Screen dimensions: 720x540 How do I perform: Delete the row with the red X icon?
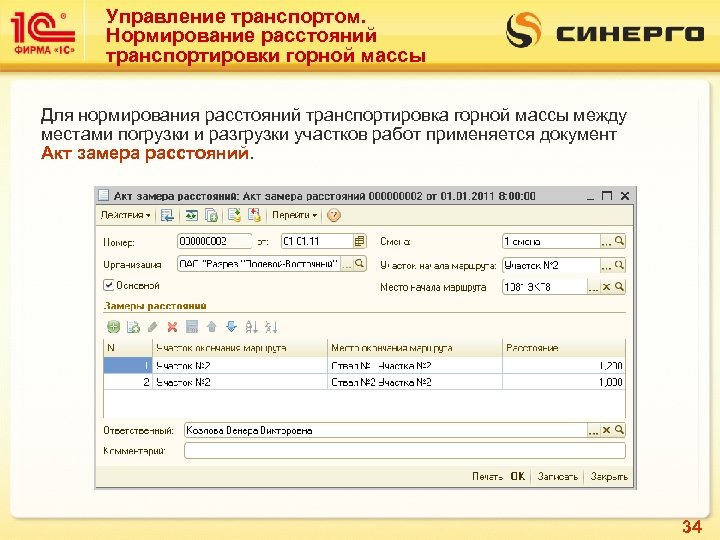click(x=172, y=327)
